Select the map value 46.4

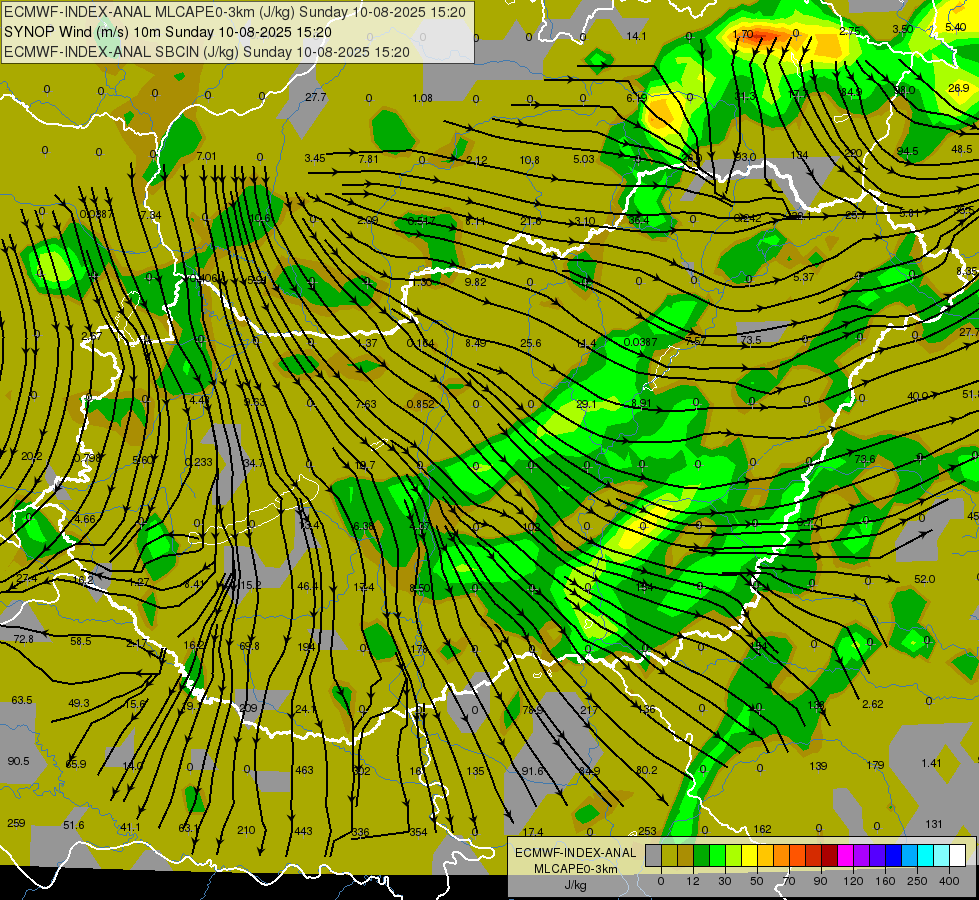tap(308, 586)
